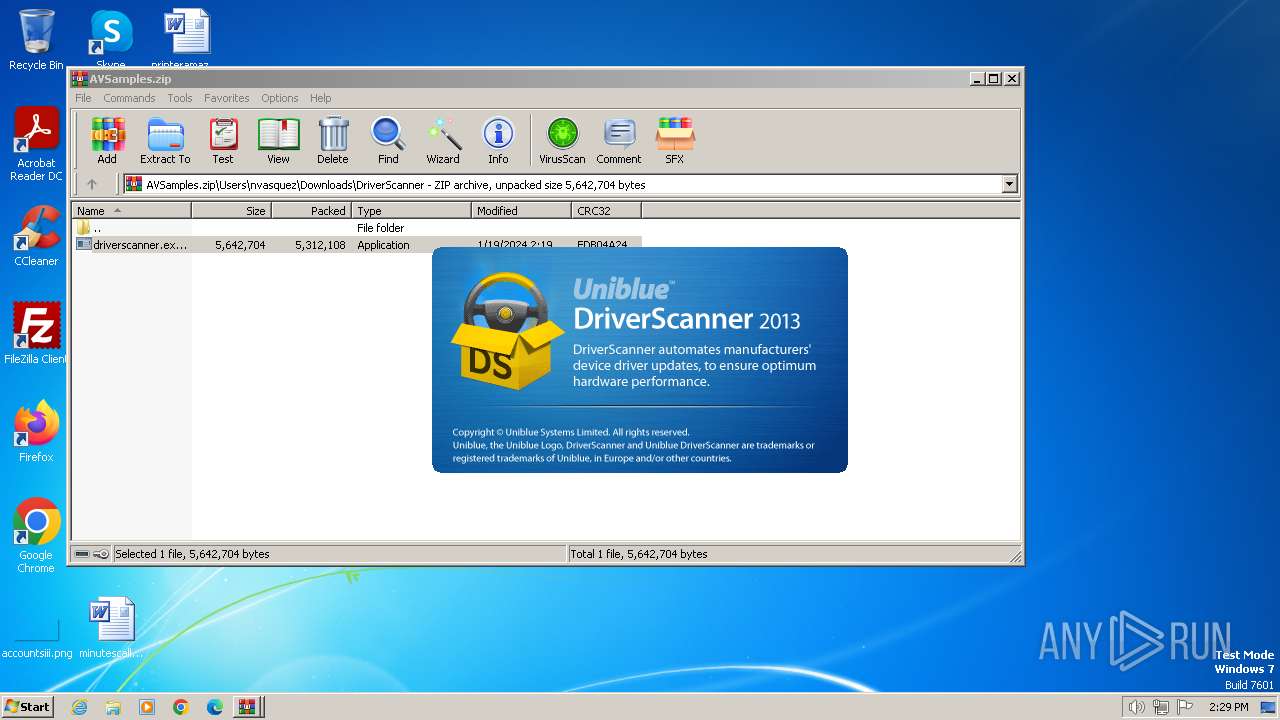
Task: Click the Internet Explorer taskbar icon
Action: tap(79, 707)
